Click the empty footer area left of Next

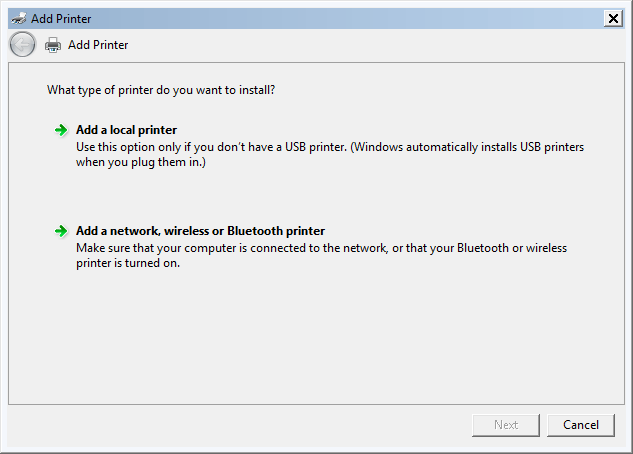point(238,425)
